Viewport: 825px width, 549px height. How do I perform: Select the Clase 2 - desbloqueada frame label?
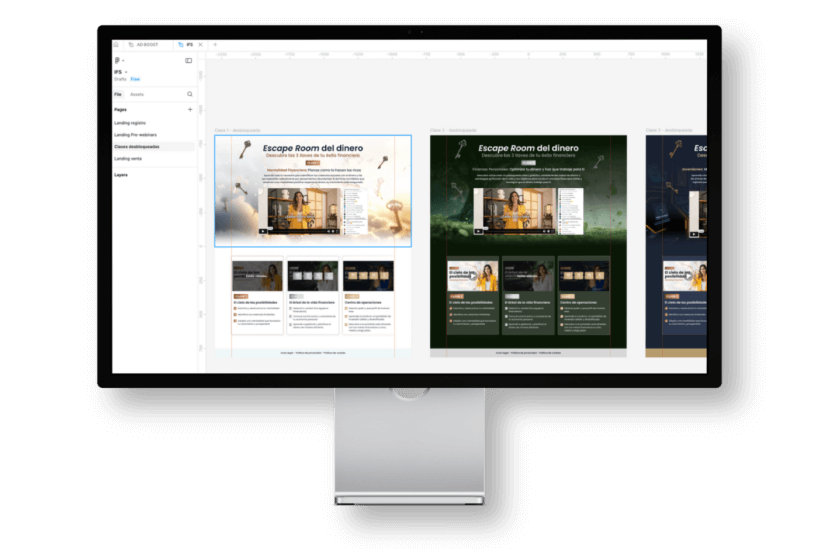(453, 130)
